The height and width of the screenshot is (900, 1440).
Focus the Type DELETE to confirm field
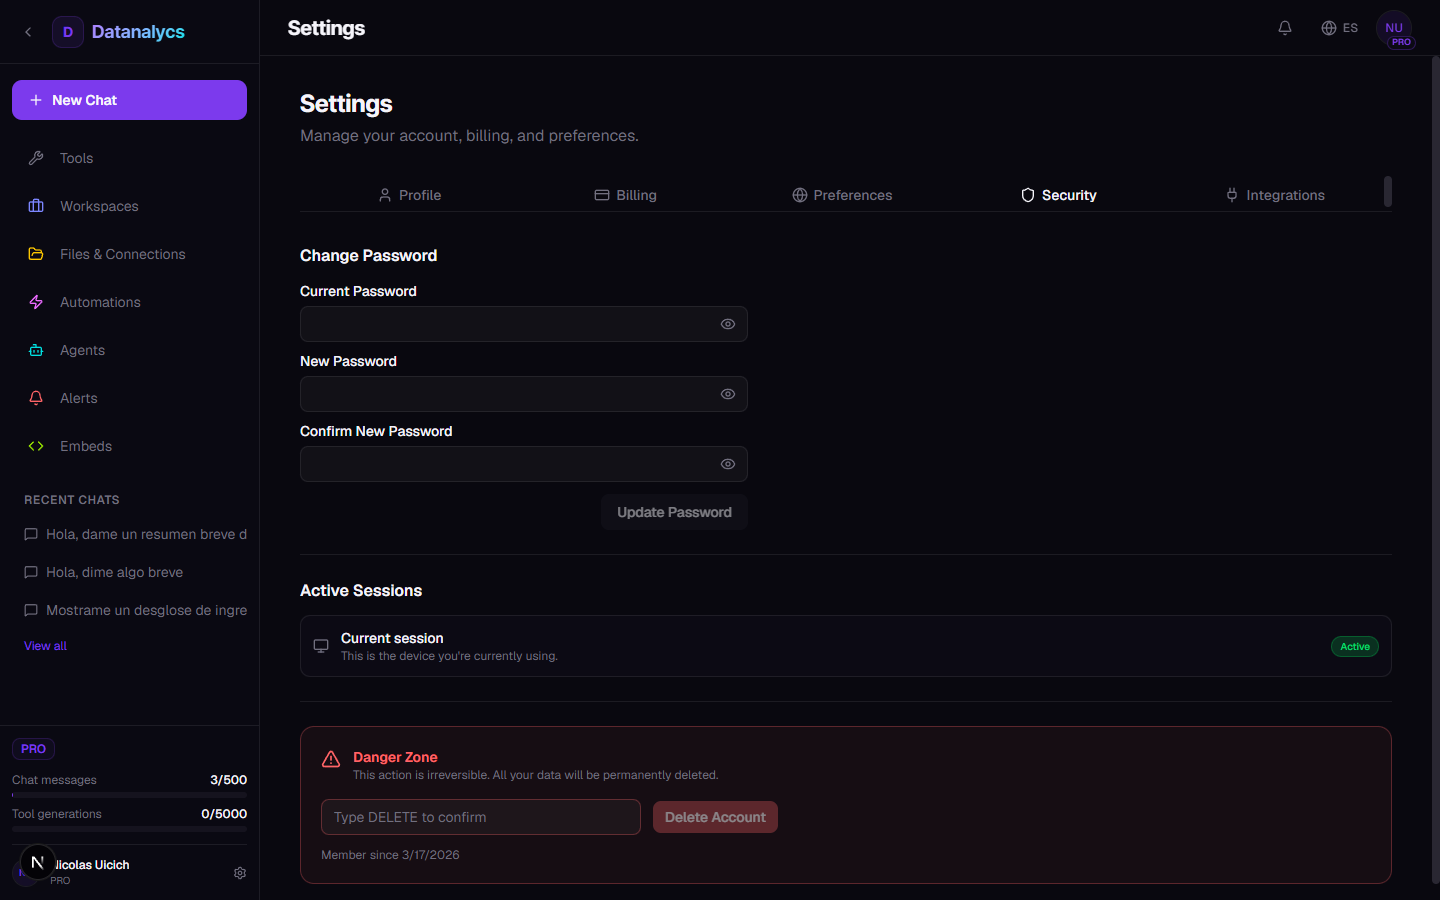pyautogui.click(x=480, y=817)
